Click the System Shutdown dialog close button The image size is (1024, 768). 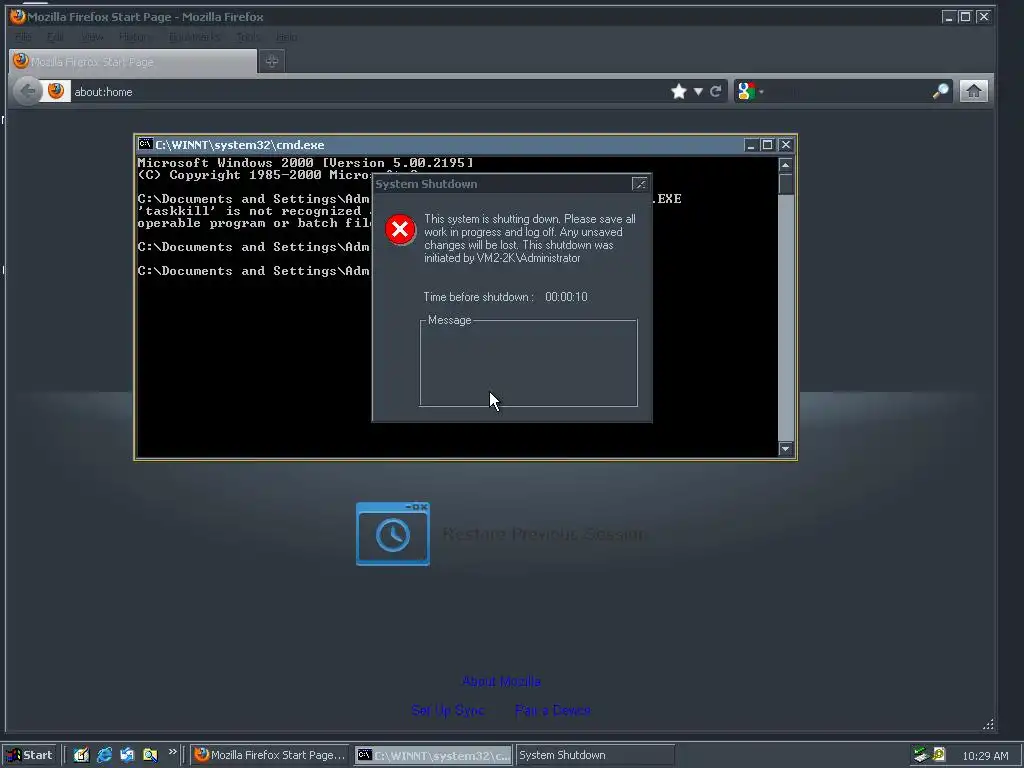pos(639,184)
